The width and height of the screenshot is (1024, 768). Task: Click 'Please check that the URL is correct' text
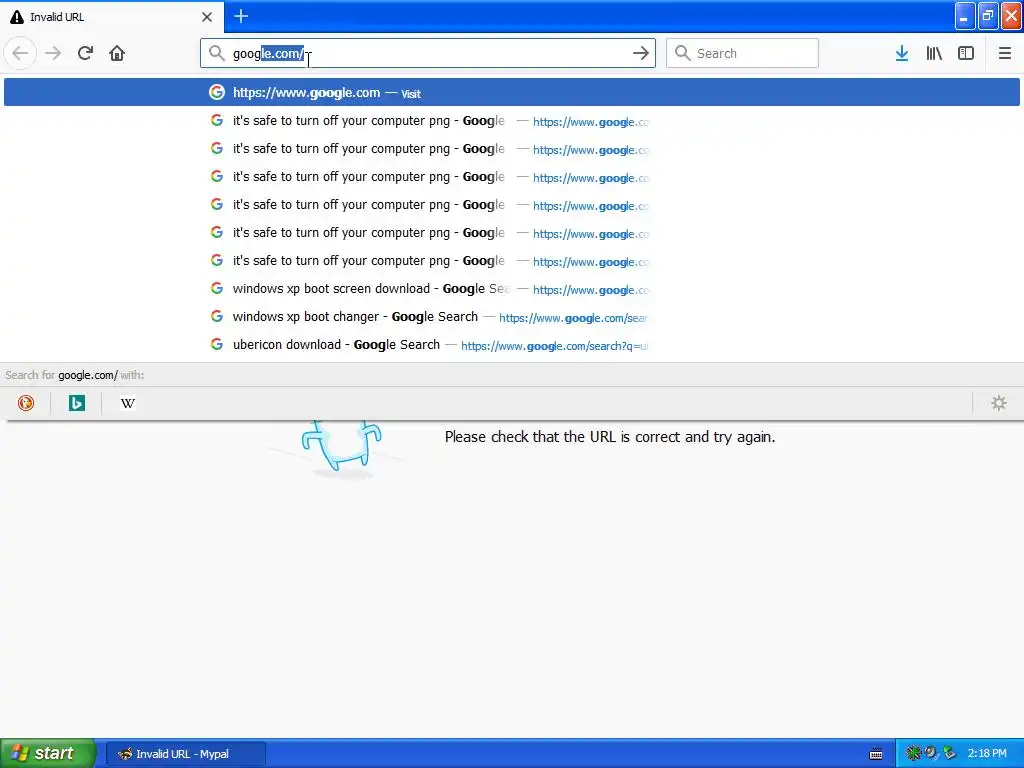click(610, 437)
